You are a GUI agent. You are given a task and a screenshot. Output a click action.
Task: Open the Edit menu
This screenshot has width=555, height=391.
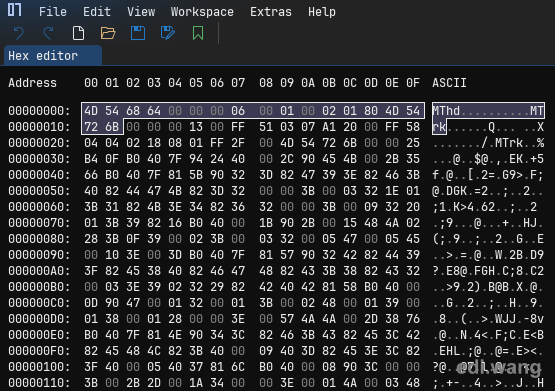pyautogui.click(x=97, y=12)
